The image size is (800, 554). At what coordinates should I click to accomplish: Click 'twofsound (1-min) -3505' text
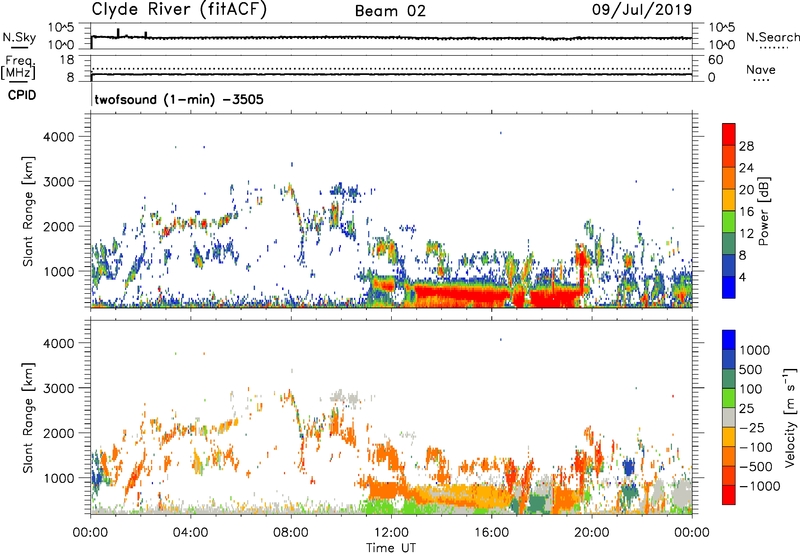(179, 99)
